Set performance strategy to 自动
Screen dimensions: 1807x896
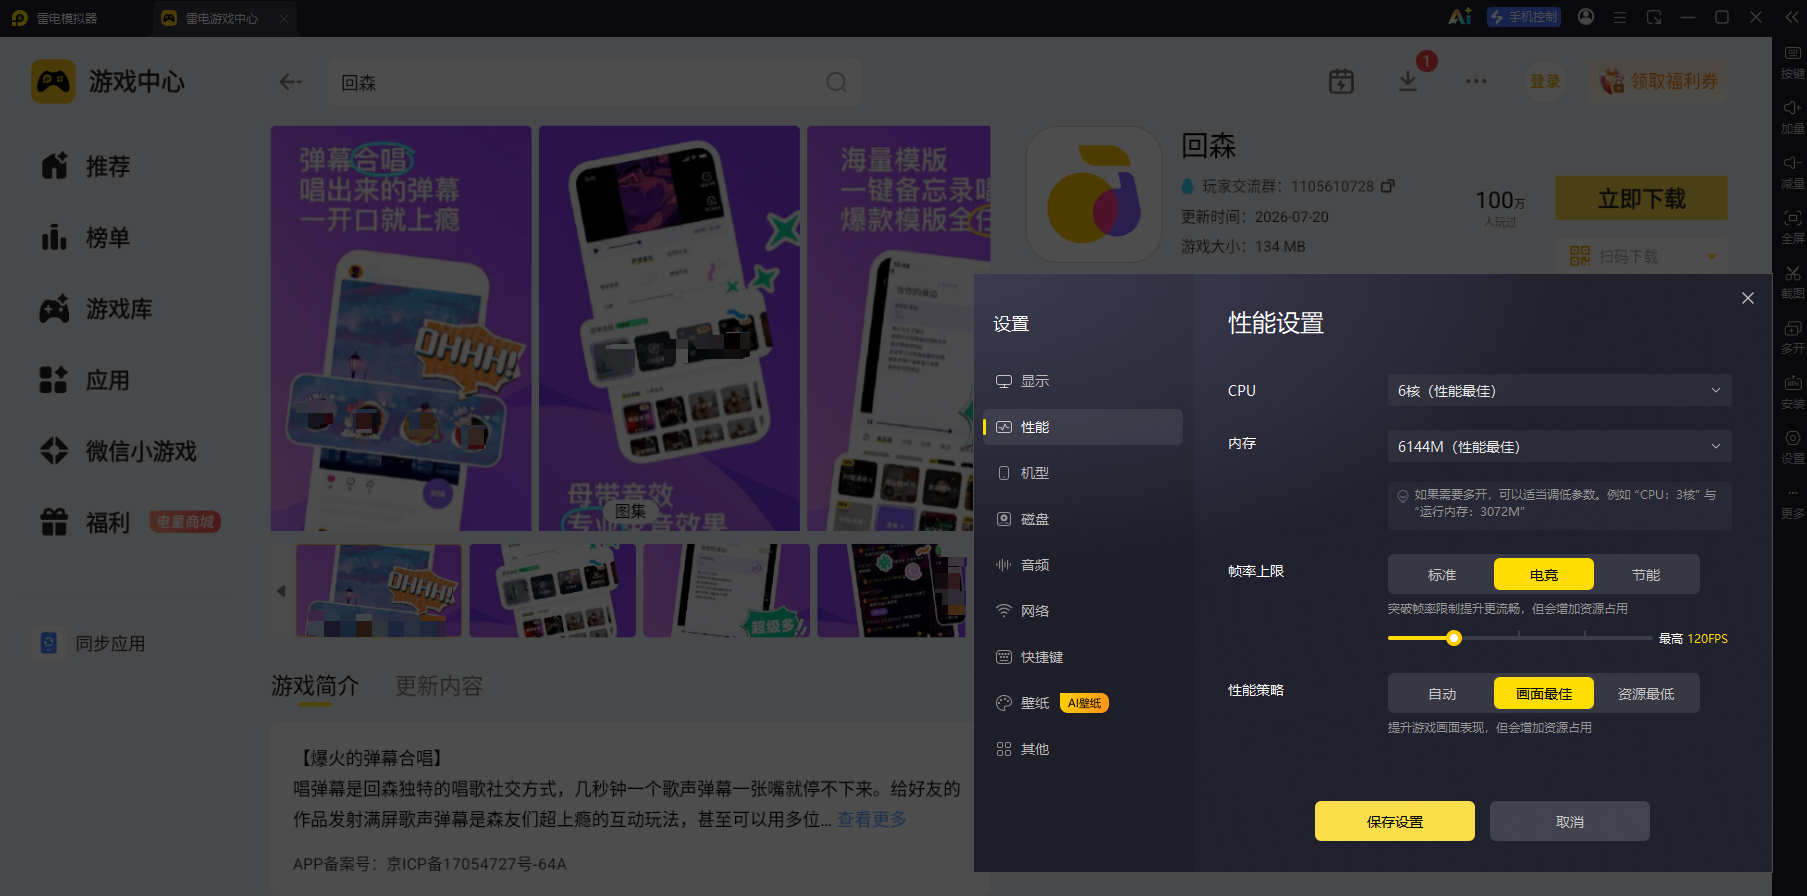[1442, 694]
